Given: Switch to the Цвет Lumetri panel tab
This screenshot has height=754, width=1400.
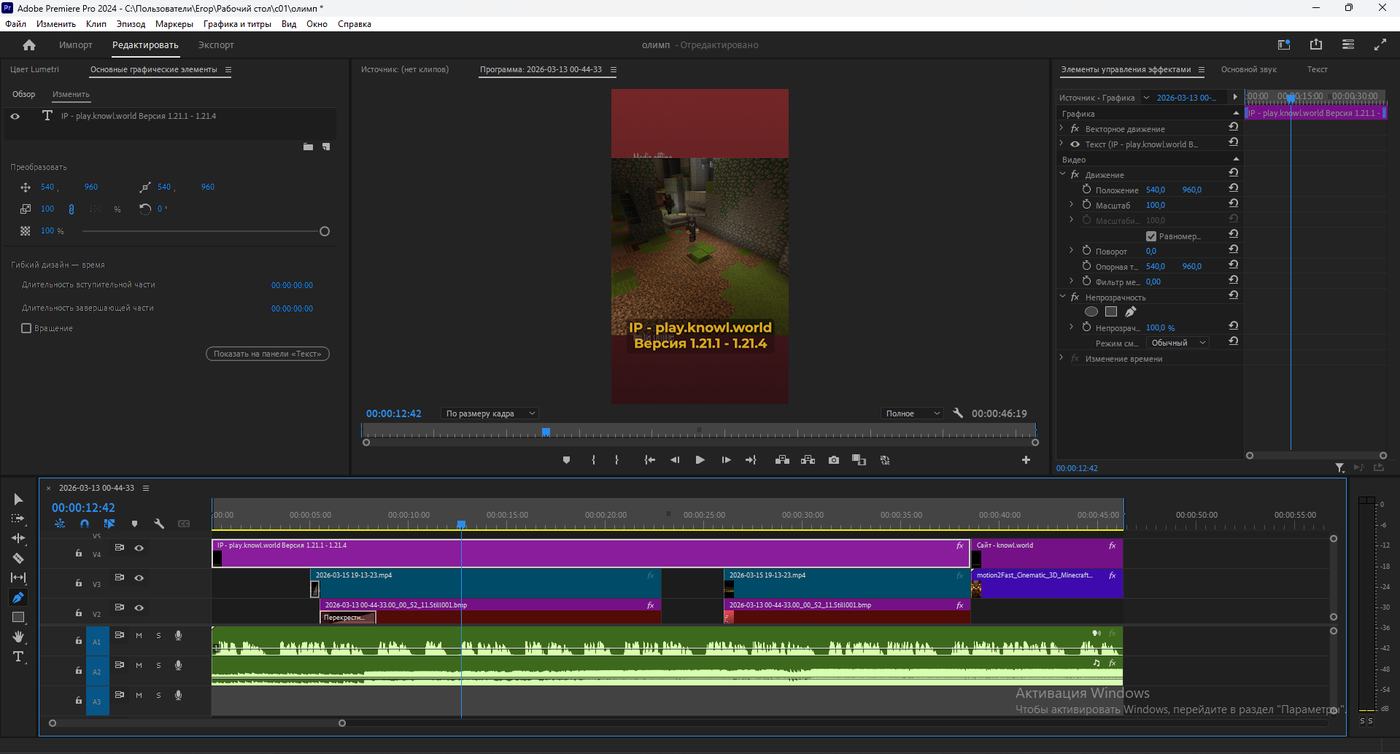Looking at the screenshot, I should pyautogui.click(x=35, y=69).
